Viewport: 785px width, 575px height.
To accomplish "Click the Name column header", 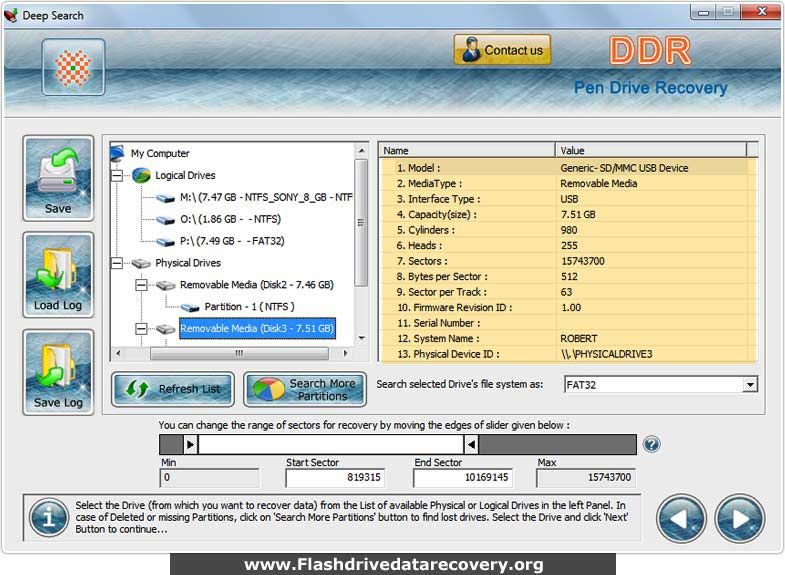I will coord(467,150).
